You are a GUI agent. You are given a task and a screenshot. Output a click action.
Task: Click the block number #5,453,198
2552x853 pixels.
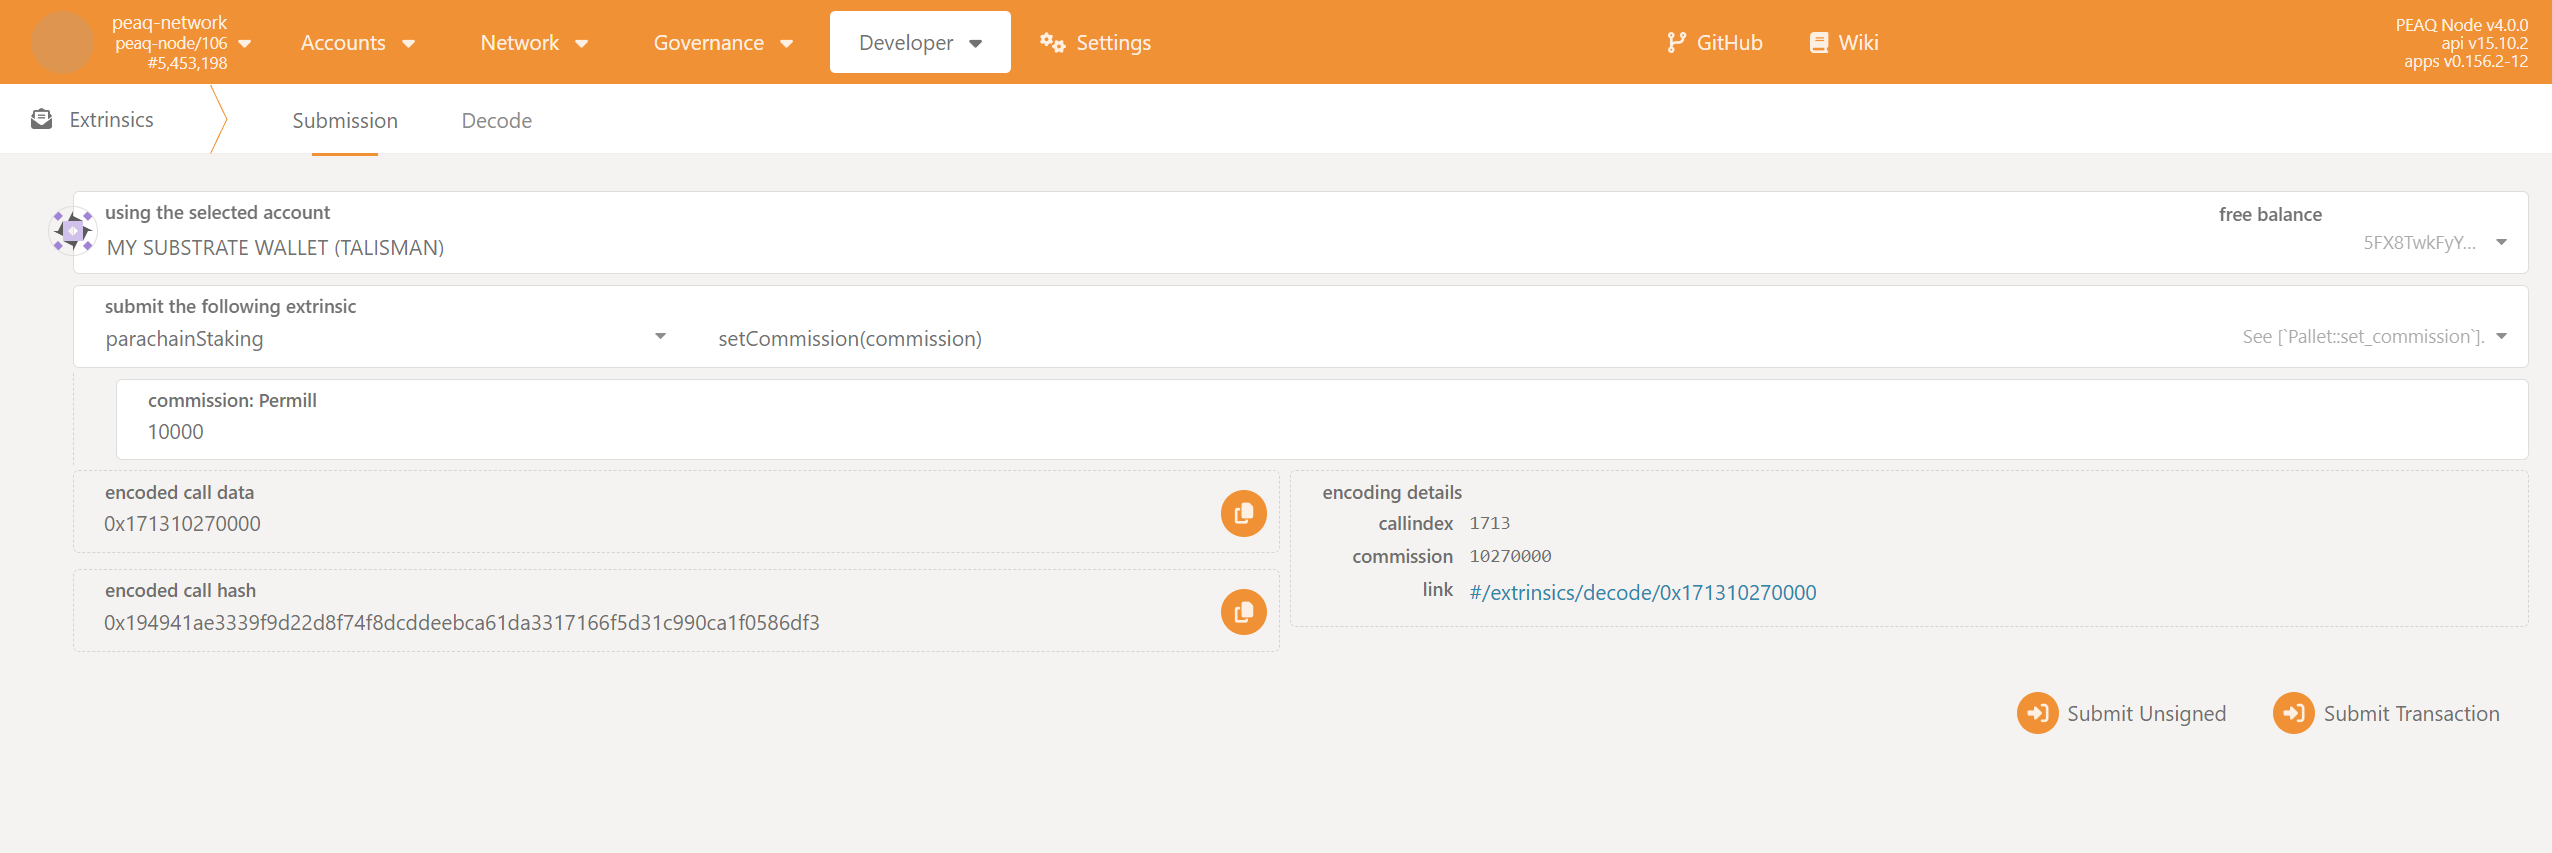click(187, 63)
